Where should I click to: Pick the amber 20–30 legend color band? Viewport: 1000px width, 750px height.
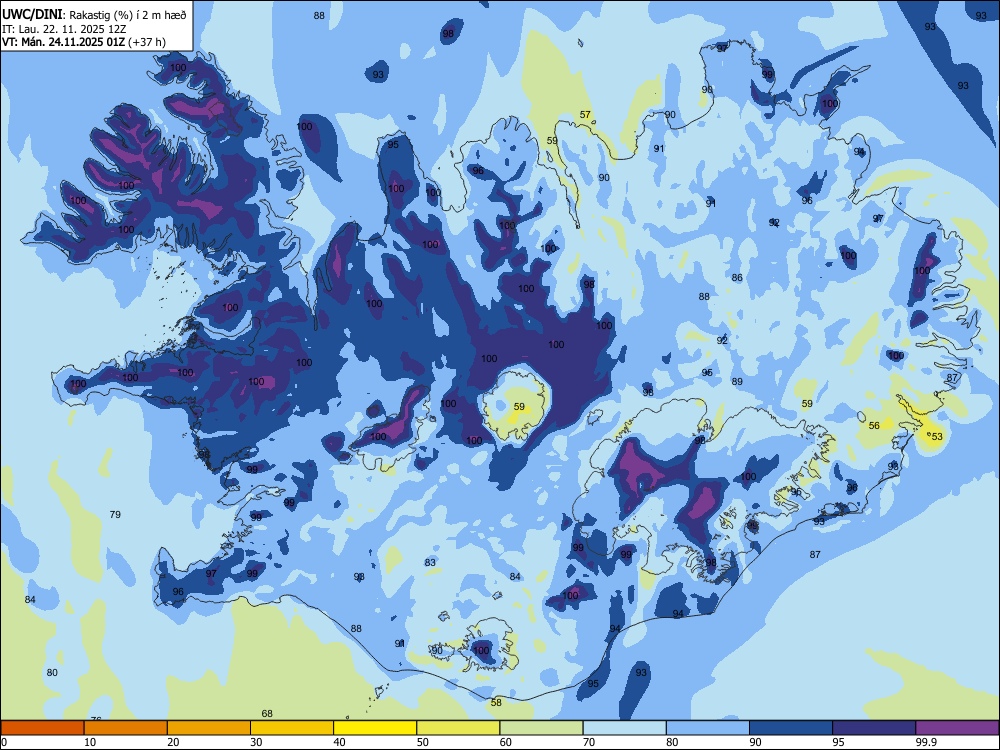[209, 728]
